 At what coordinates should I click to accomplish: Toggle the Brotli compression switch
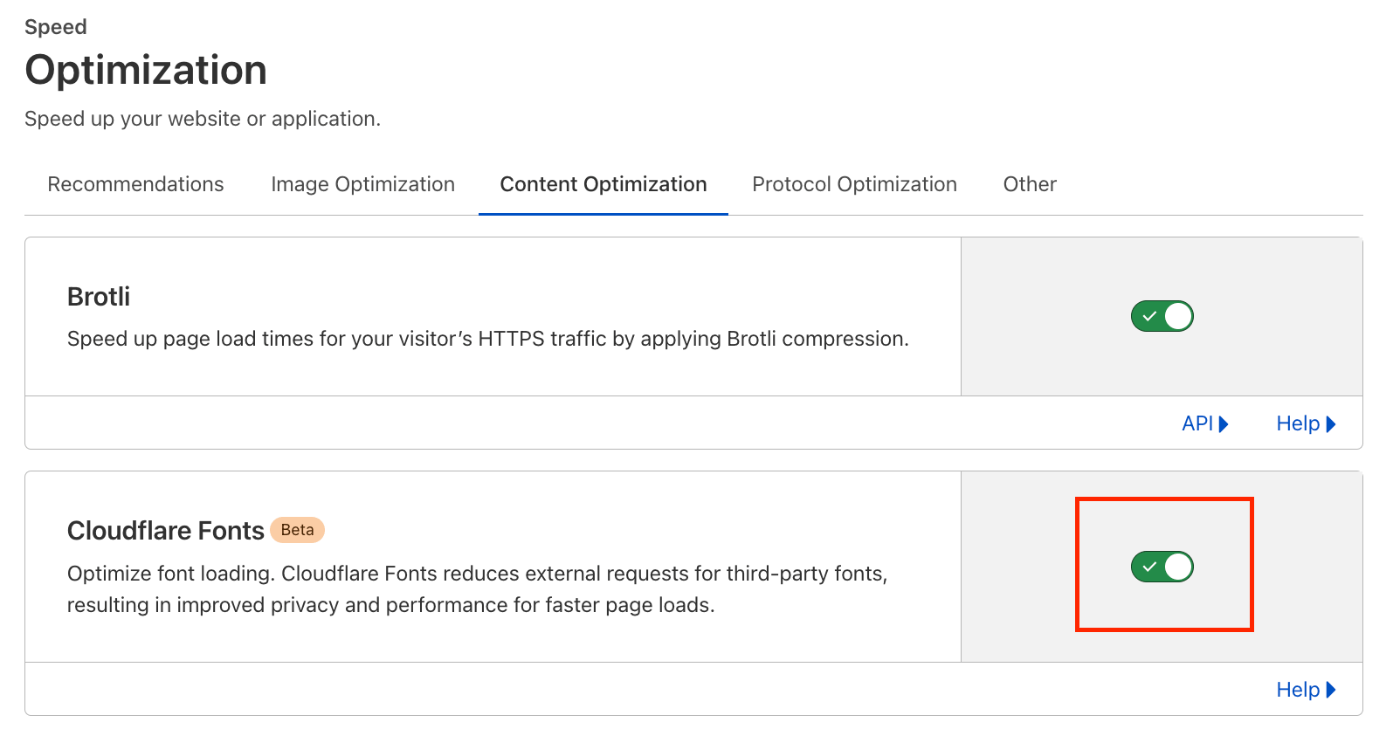pyautogui.click(x=1162, y=317)
